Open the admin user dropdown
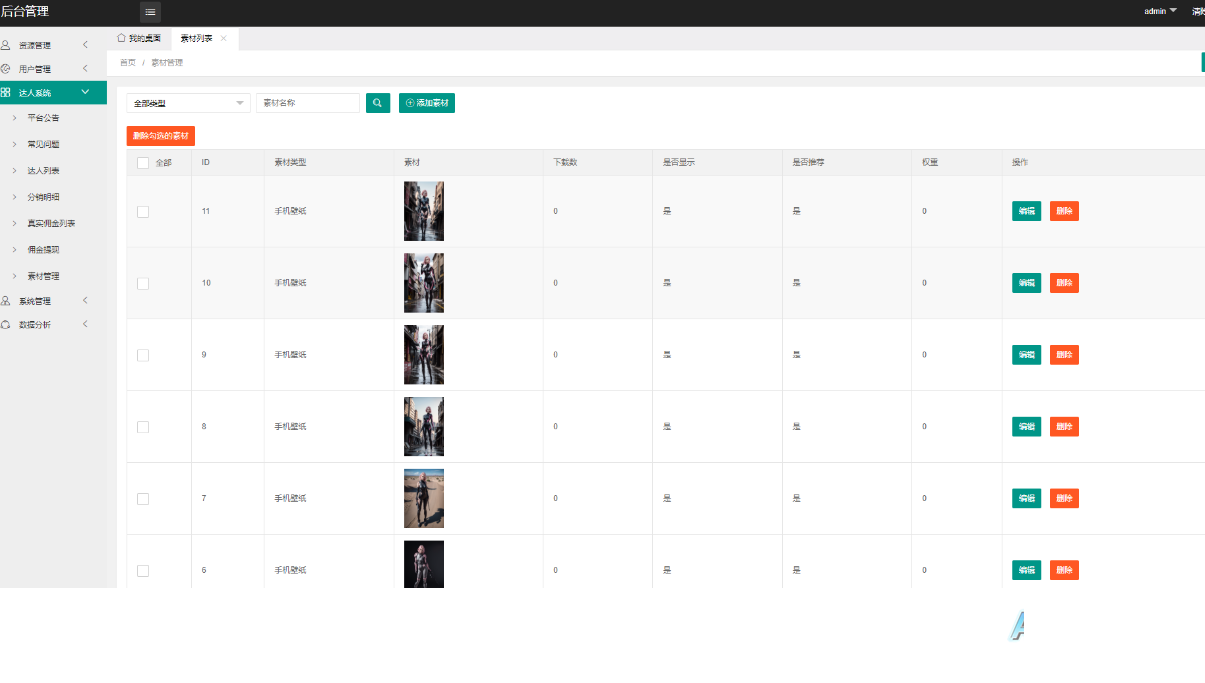1205x683 pixels. pos(1160,11)
